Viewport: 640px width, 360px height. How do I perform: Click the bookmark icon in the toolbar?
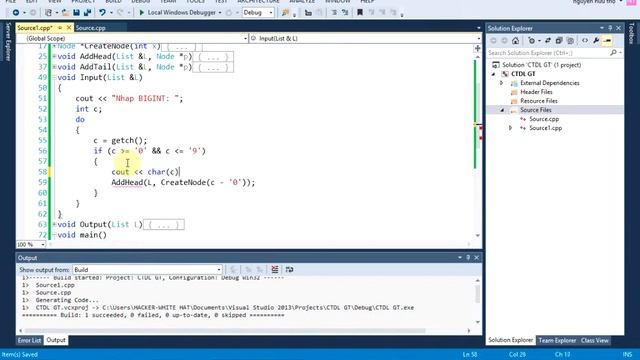coord(360,13)
